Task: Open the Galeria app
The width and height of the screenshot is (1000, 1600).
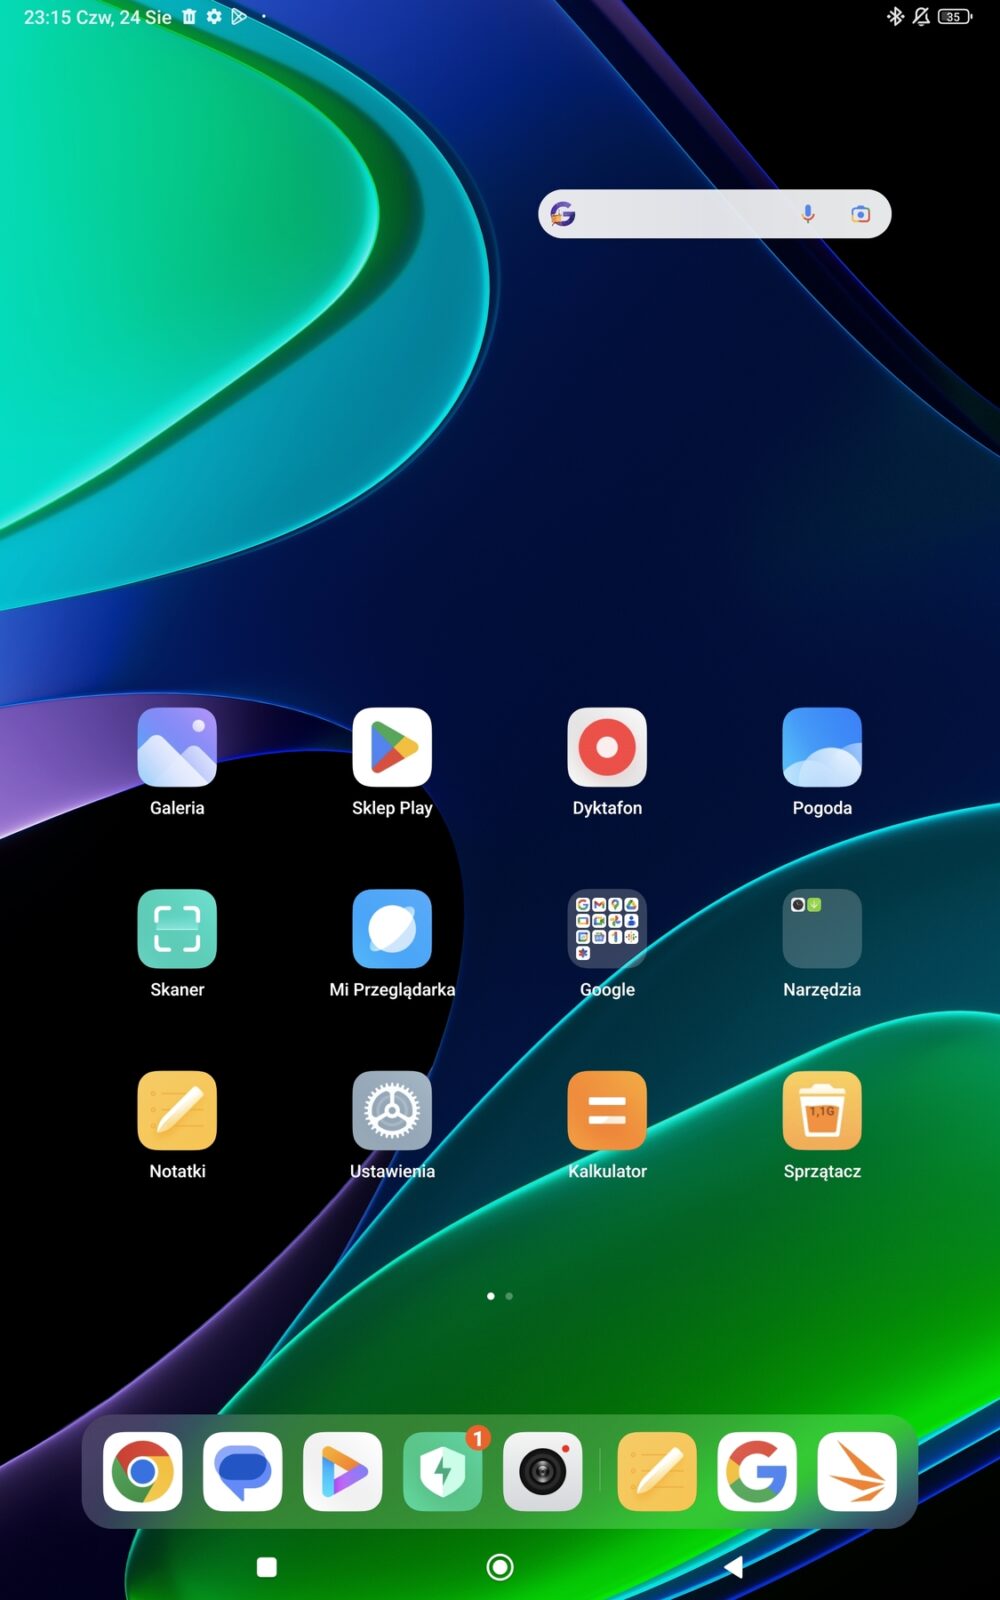Action: coord(177,747)
